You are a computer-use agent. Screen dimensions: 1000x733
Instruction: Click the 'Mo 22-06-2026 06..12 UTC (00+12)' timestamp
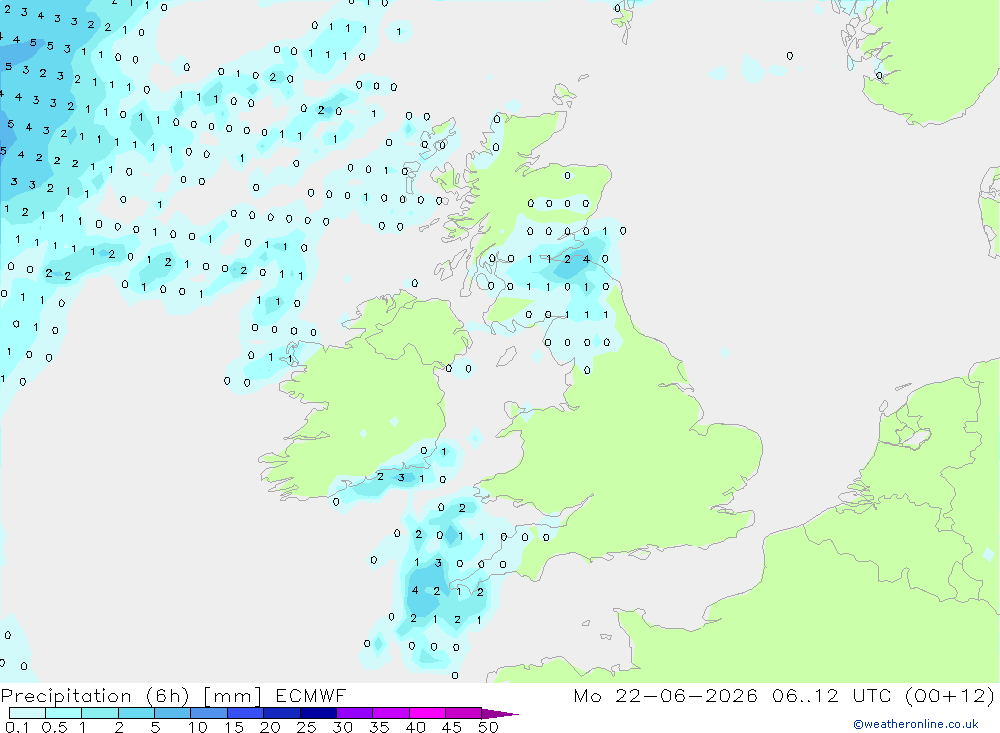pos(784,695)
